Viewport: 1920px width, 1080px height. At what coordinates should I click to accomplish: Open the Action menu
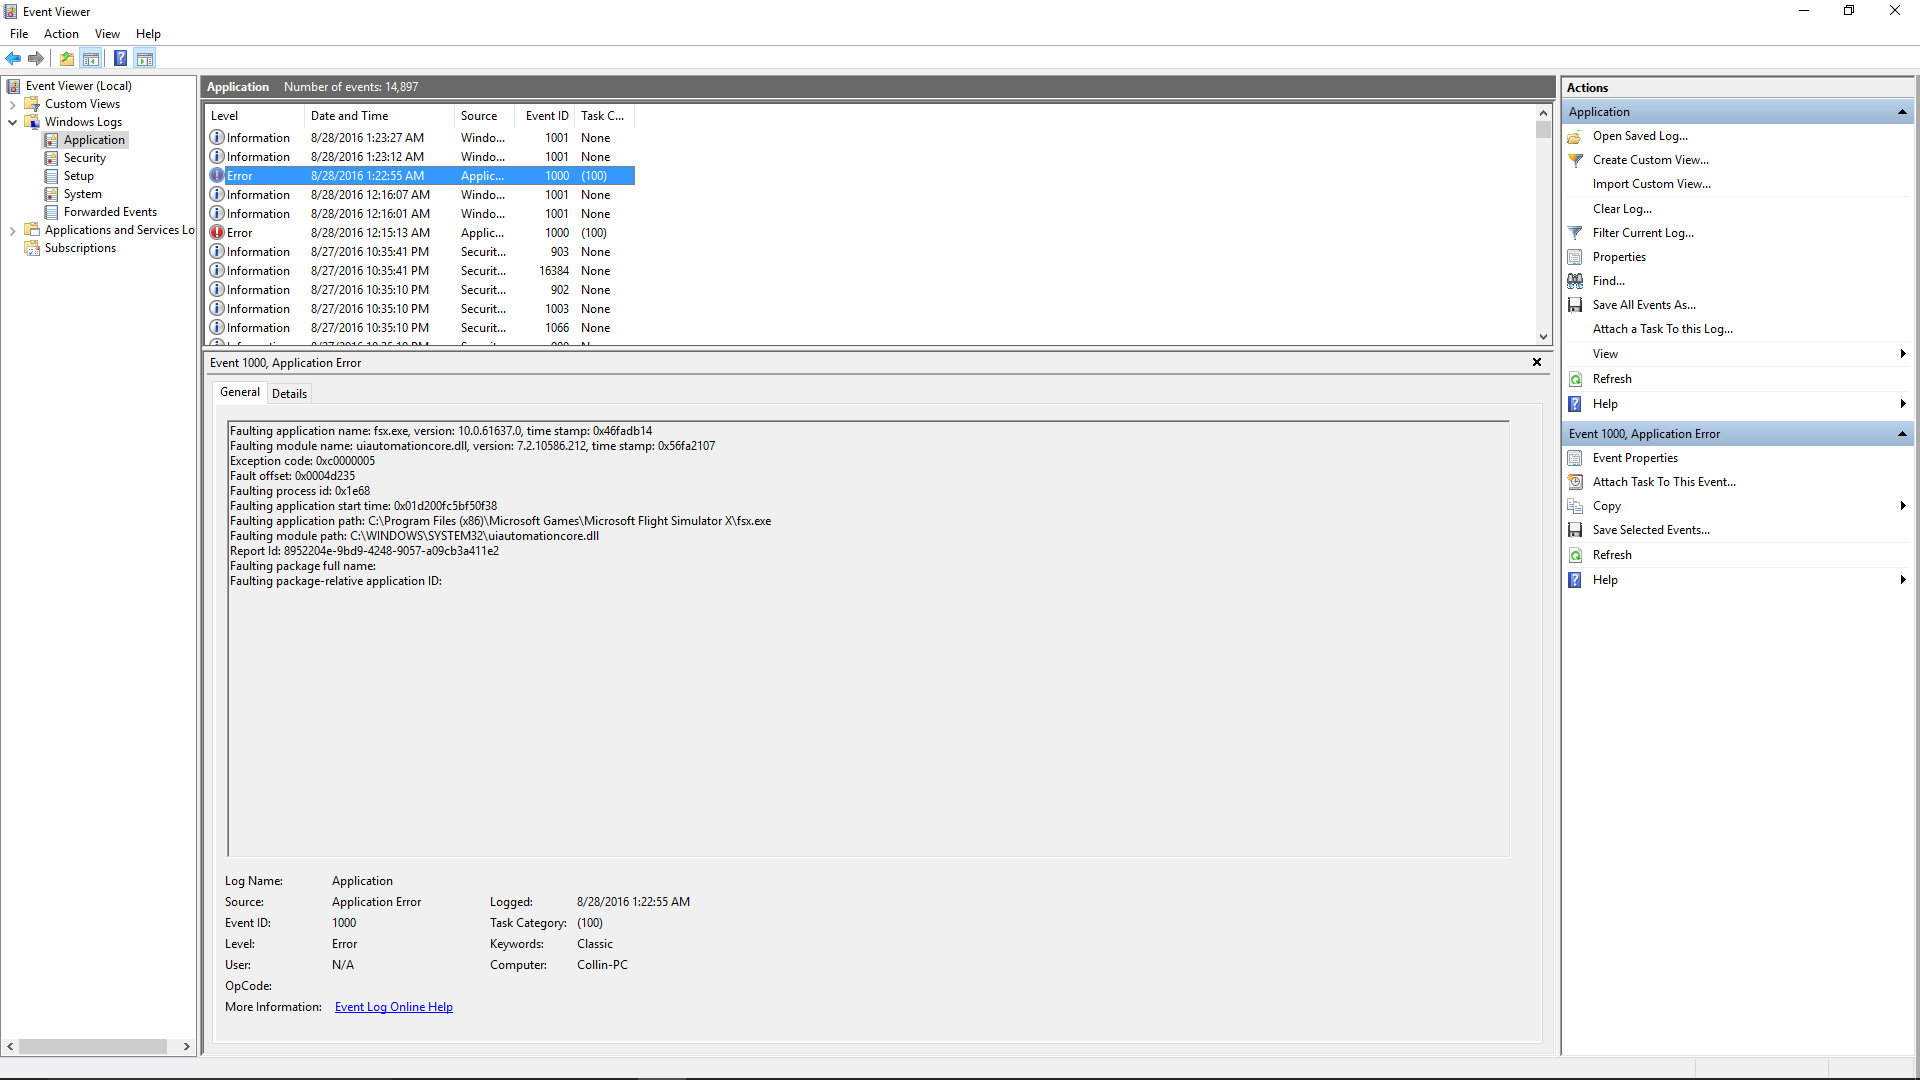point(61,34)
